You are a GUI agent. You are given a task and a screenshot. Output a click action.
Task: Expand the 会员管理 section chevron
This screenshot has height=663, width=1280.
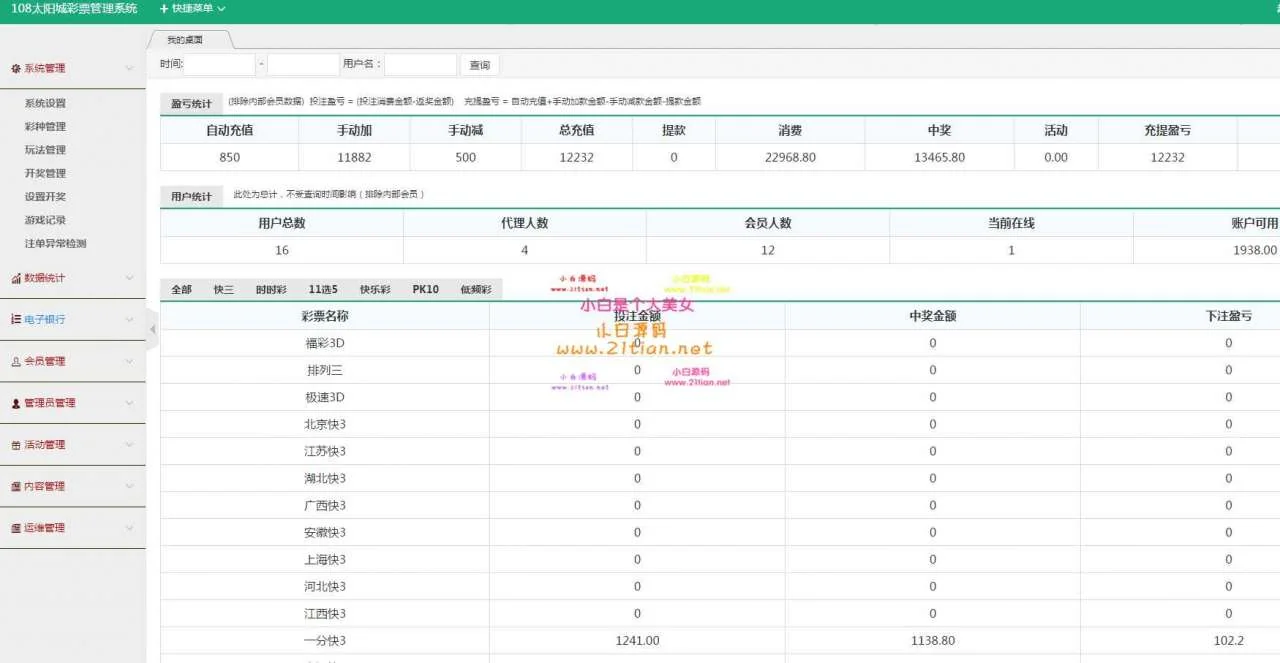tap(129, 362)
